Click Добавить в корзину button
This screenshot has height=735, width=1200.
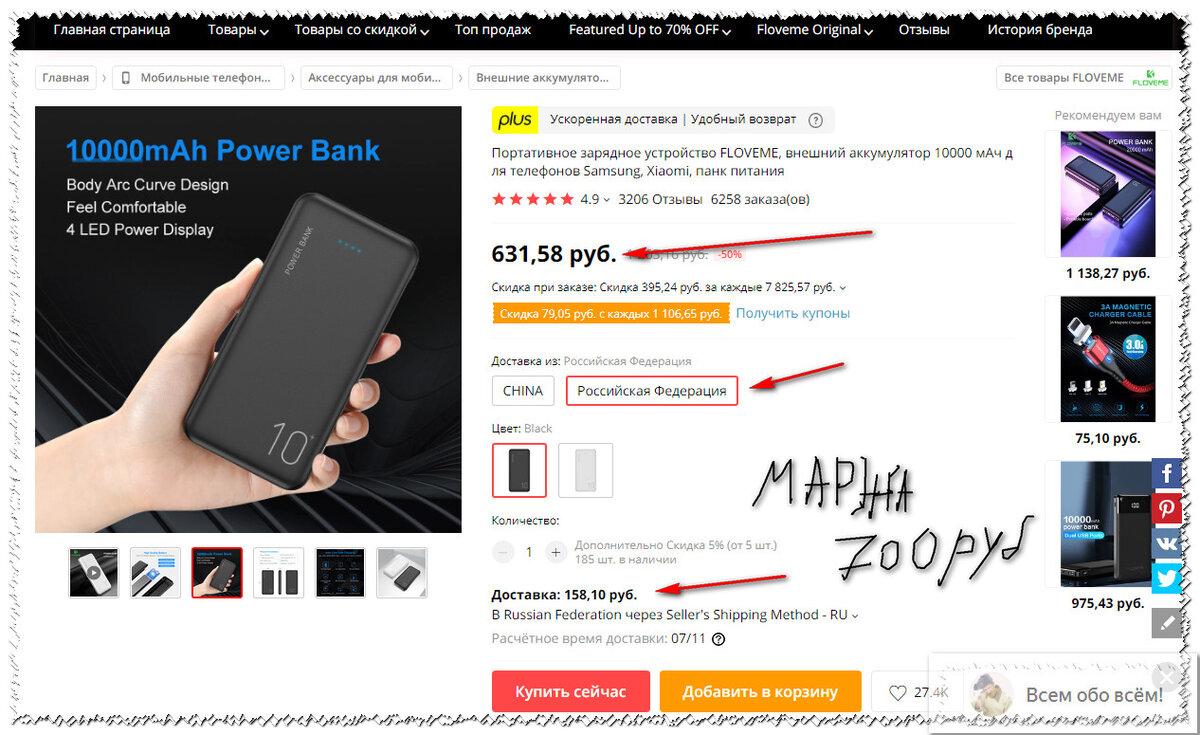(760, 692)
